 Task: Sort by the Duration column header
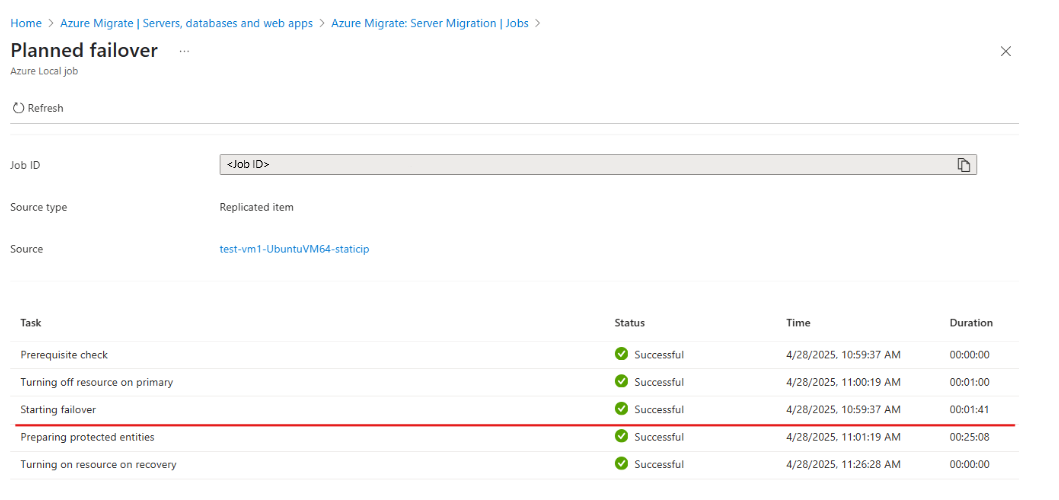tap(971, 323)
